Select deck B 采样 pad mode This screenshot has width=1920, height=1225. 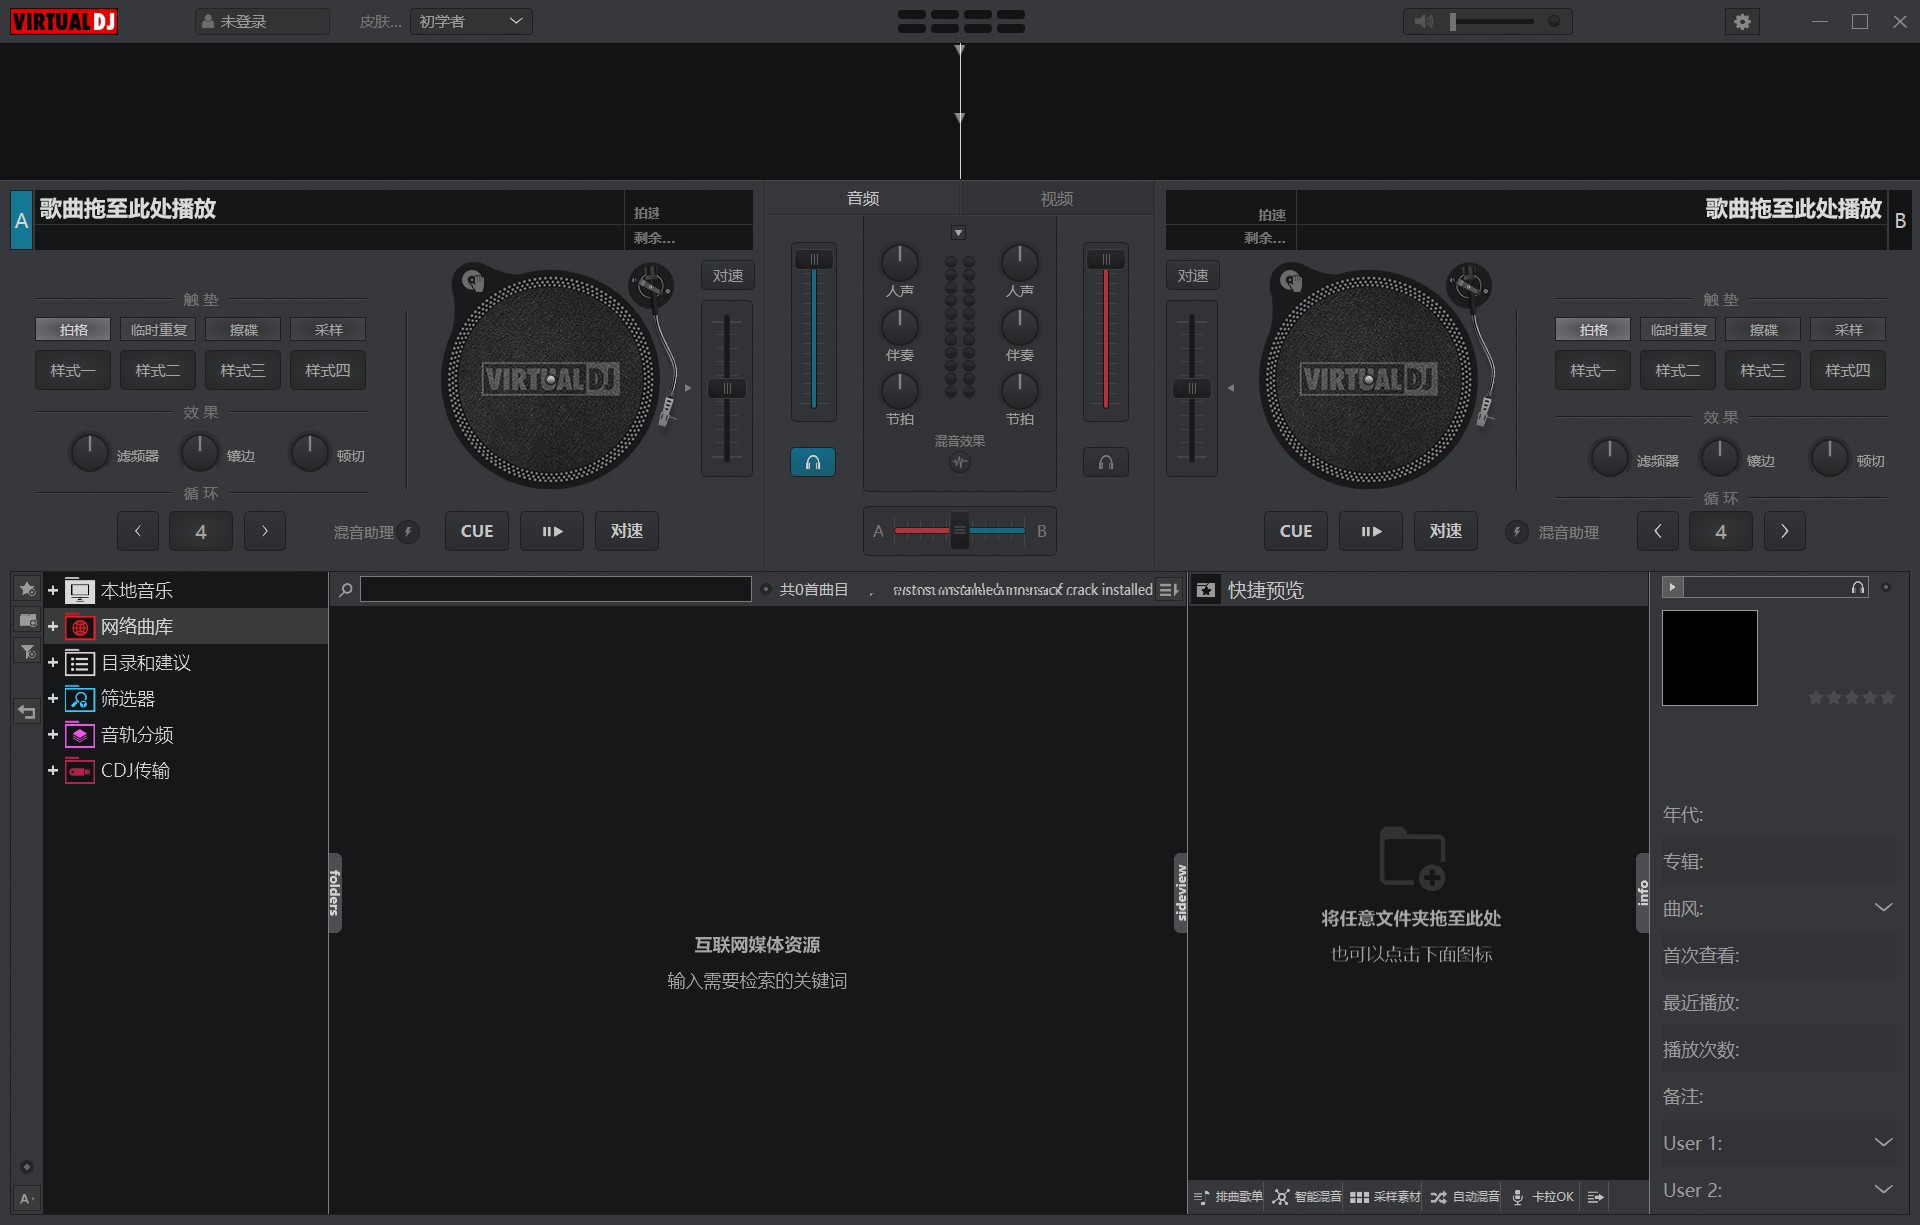point(1848,330)
